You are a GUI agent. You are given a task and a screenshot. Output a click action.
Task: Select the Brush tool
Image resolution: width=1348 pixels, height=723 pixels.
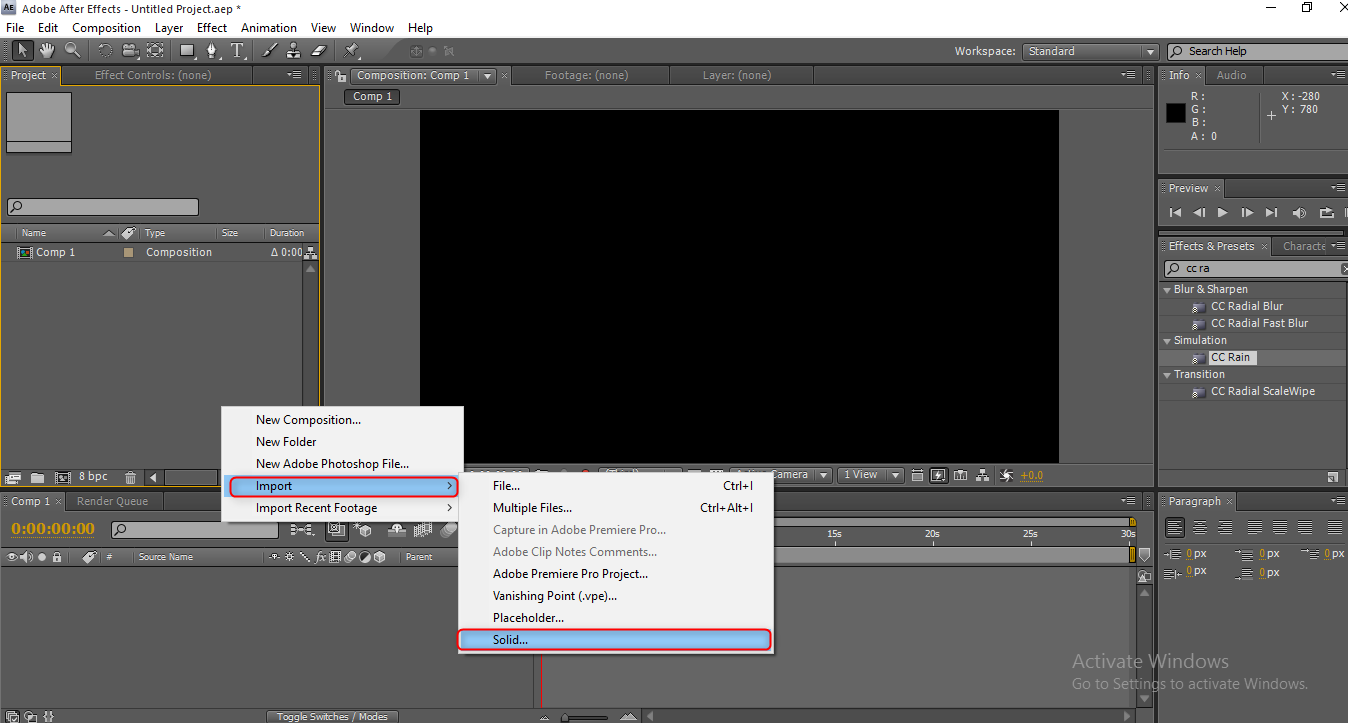[270, 50]
